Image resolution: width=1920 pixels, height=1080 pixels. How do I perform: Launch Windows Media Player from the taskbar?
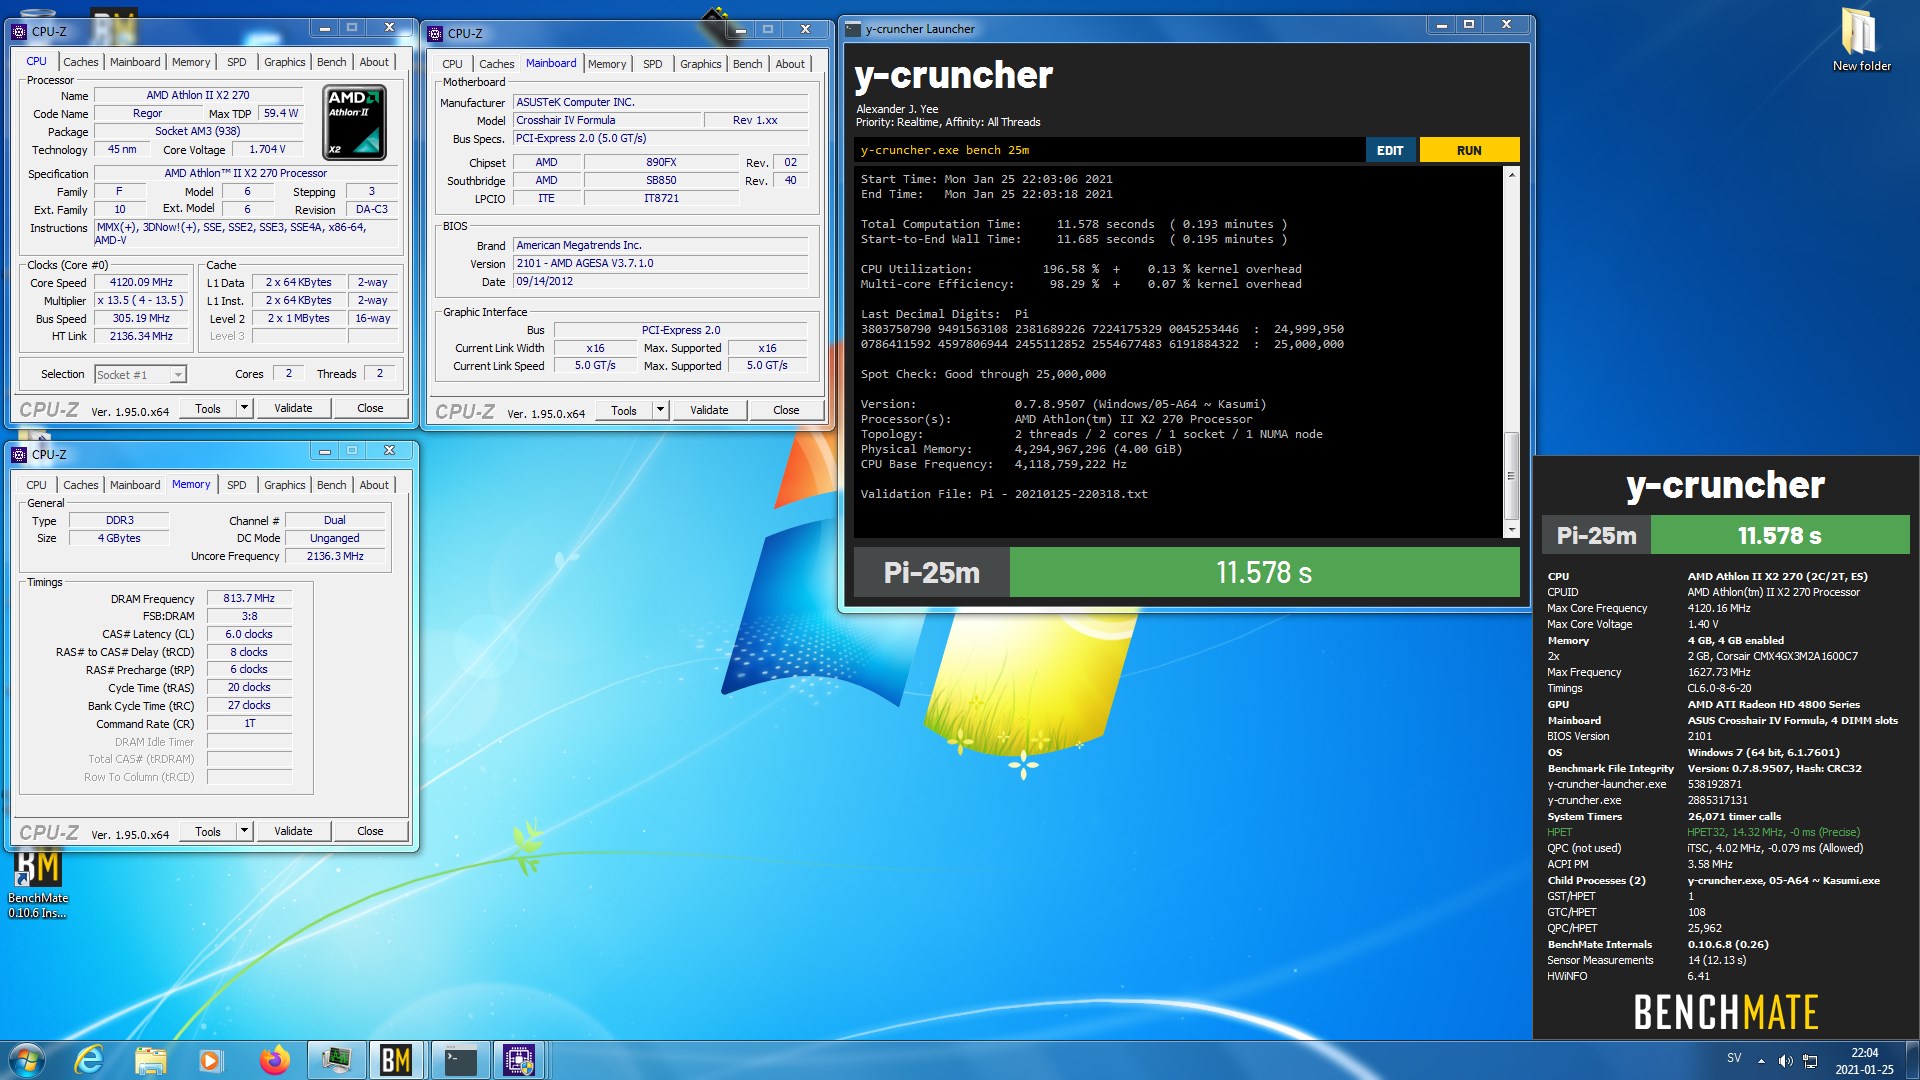pyautogui.click(x=211, y=1060)
